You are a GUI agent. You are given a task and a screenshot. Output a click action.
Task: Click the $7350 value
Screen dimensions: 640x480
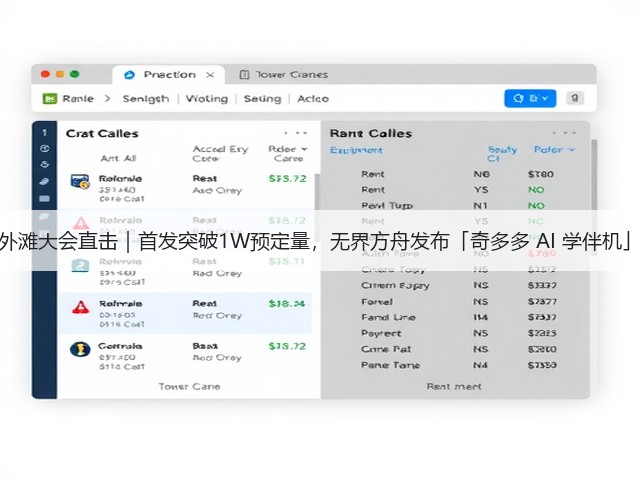click(542, 365)
